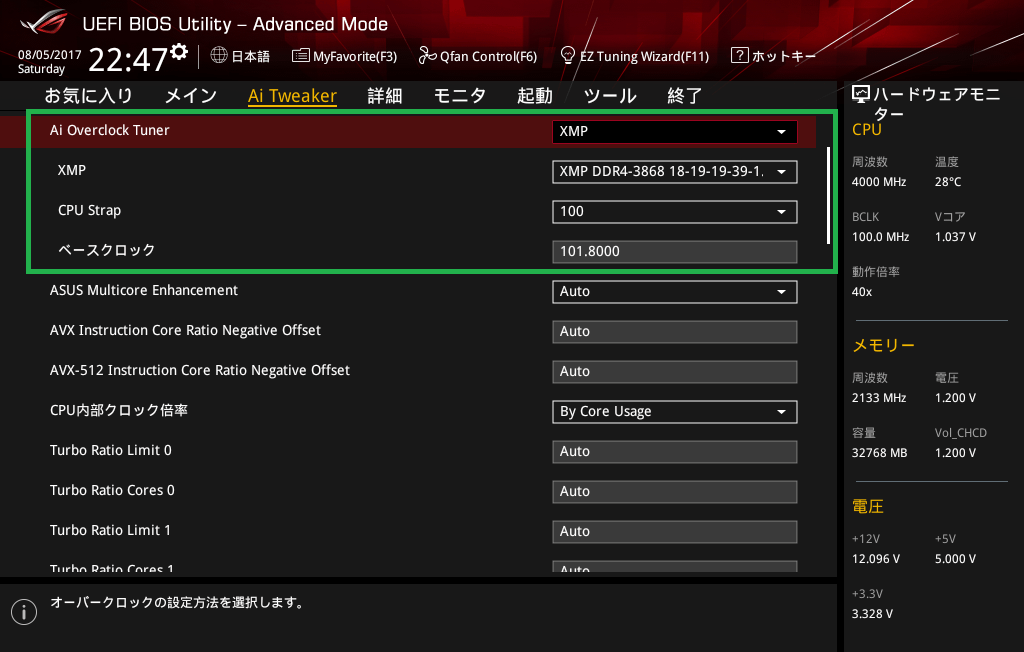Open date and time settings gear
The height and width of the screenshot is (652, 1024).
(179, 51)
